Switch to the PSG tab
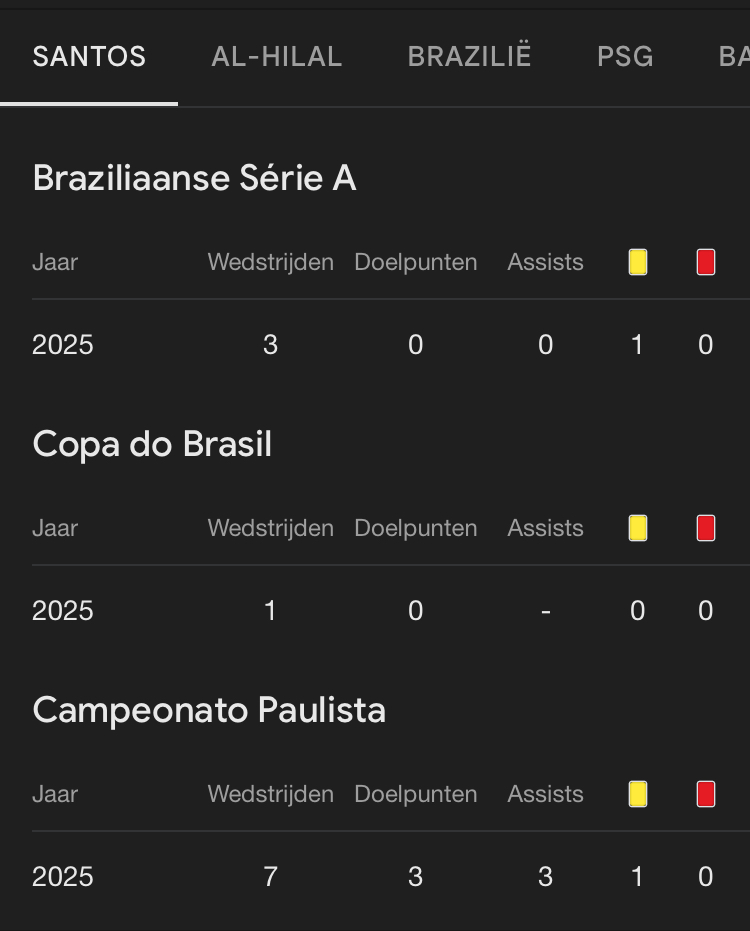This screenshot has width=750, height=931. pos(625,57)
